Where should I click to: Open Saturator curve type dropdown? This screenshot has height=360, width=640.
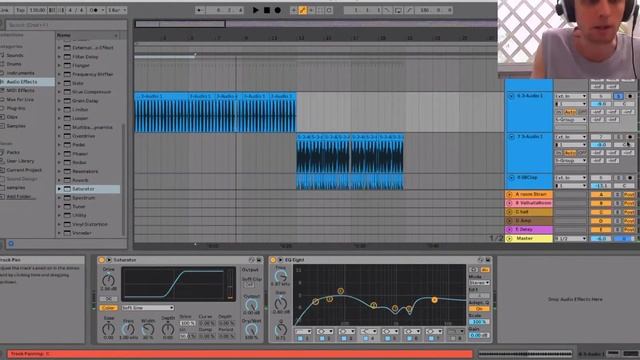click(147, 308)
